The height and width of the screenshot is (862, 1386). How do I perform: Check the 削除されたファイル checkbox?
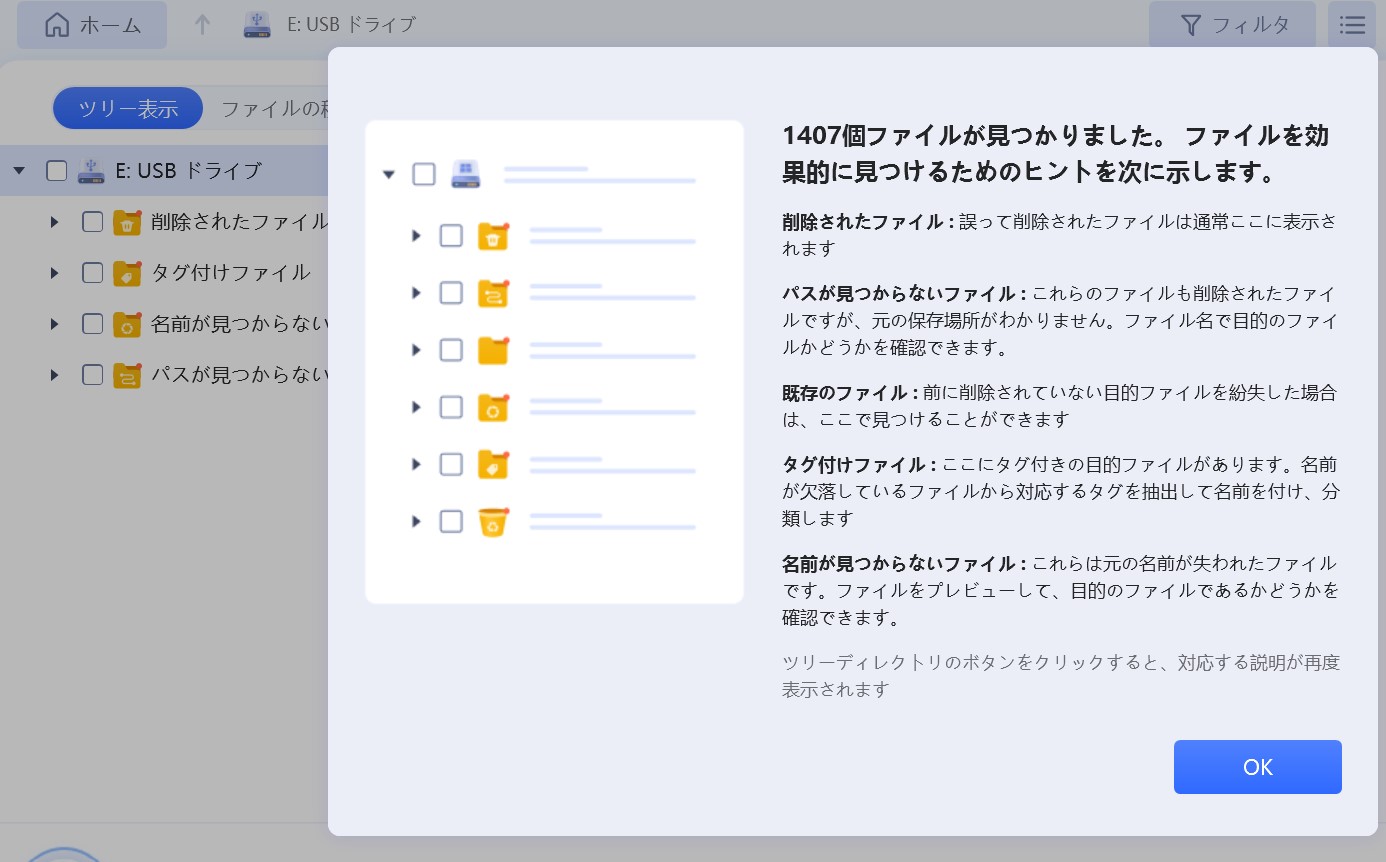click(x=92, y=222)
